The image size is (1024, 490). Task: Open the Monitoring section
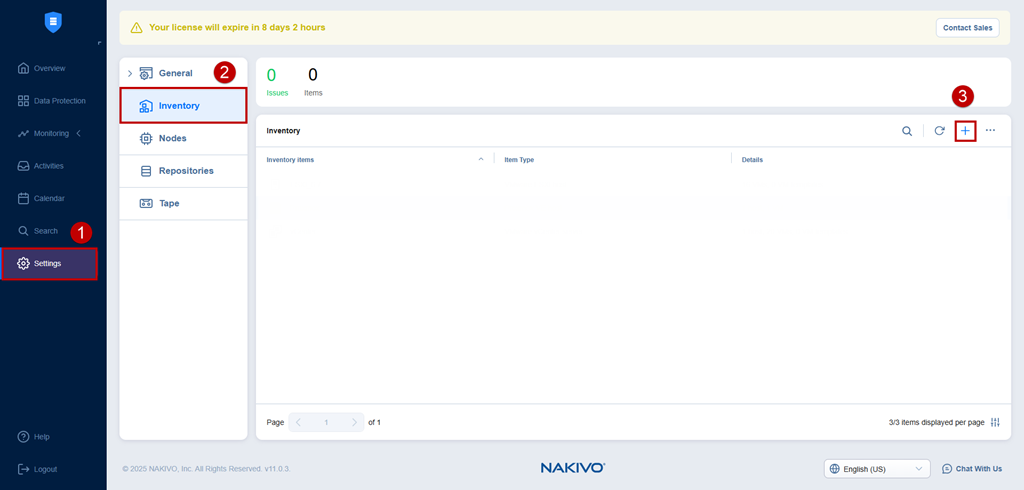pyautogui.click(x=51, y=133)
